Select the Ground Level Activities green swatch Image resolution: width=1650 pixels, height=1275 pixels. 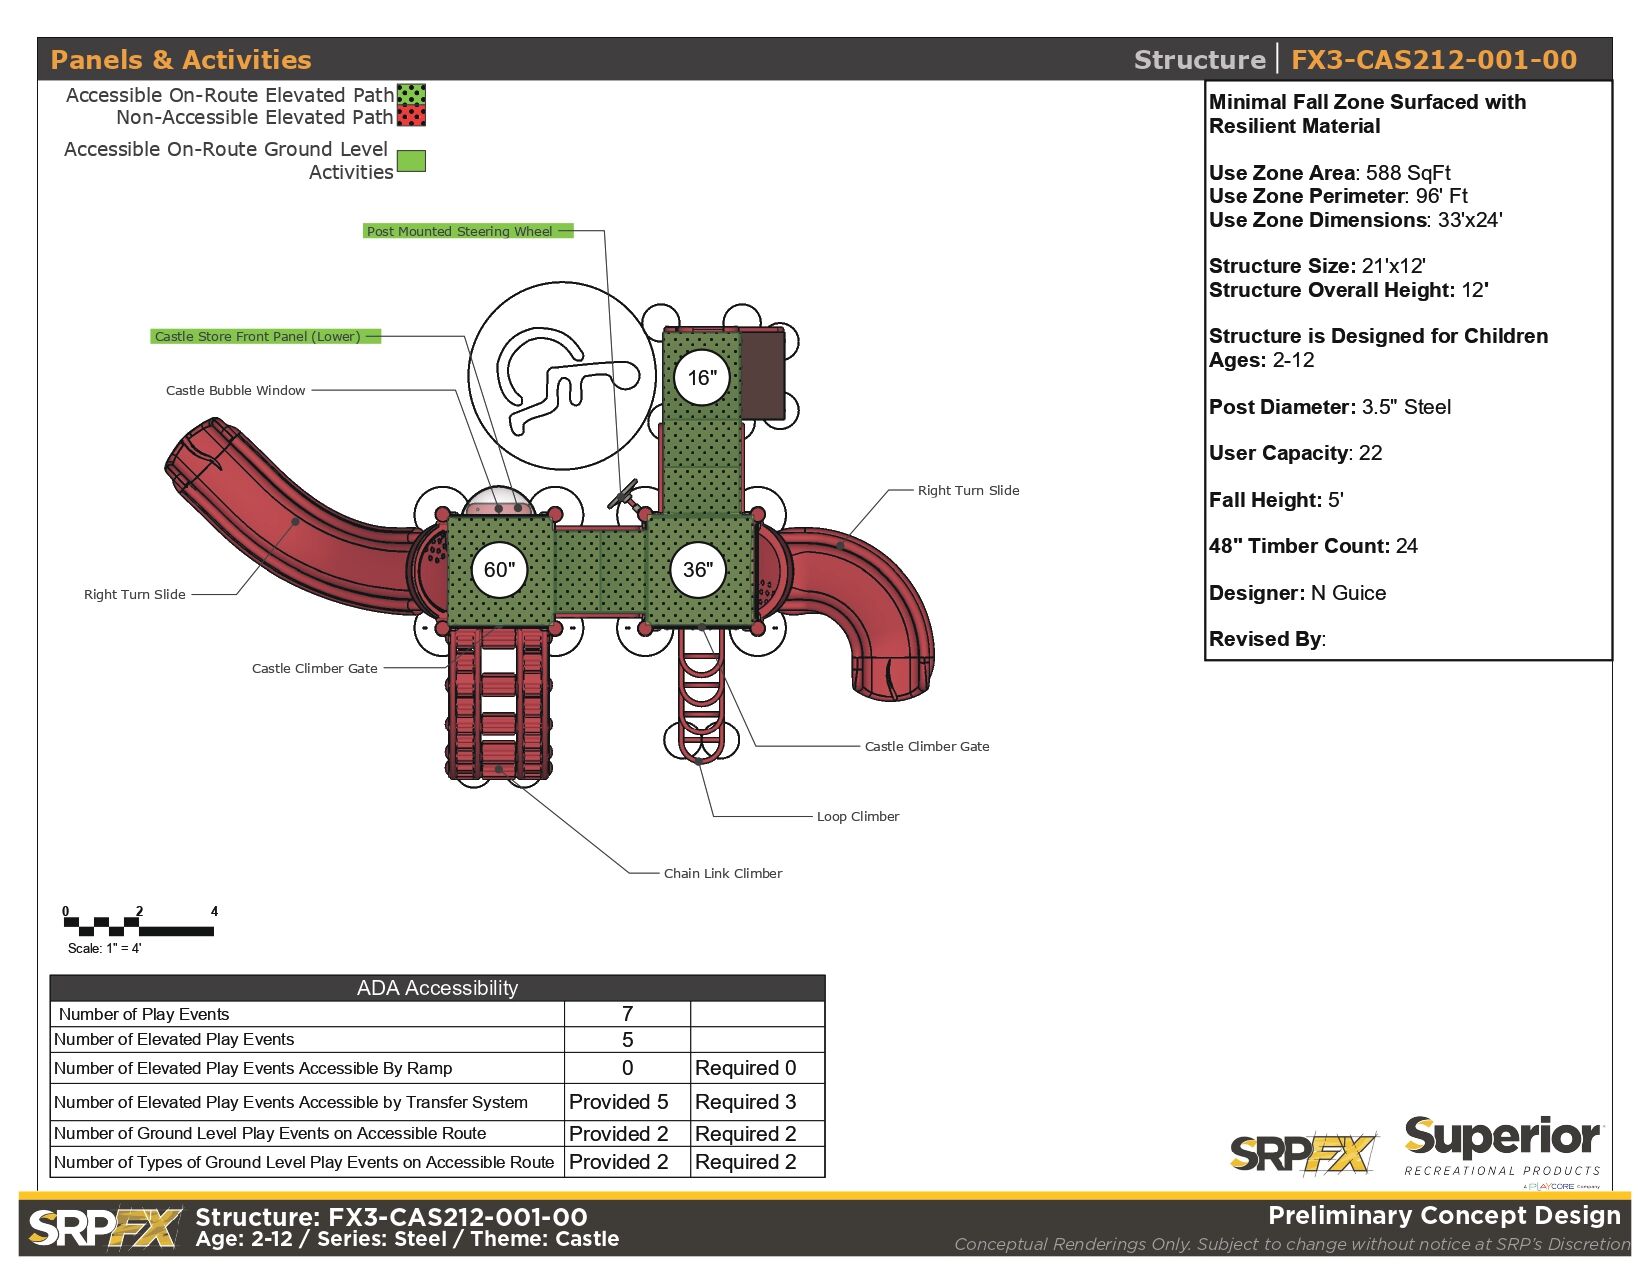(x=411, y=161)
